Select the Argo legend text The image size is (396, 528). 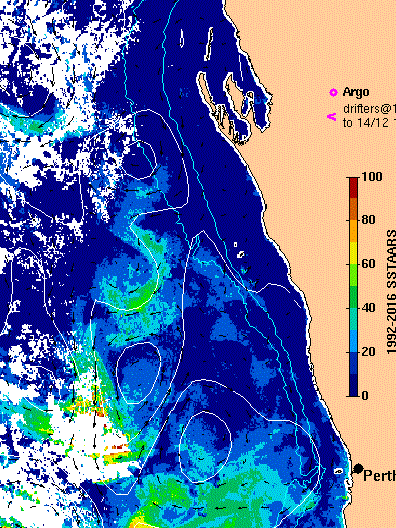[356, 92]
